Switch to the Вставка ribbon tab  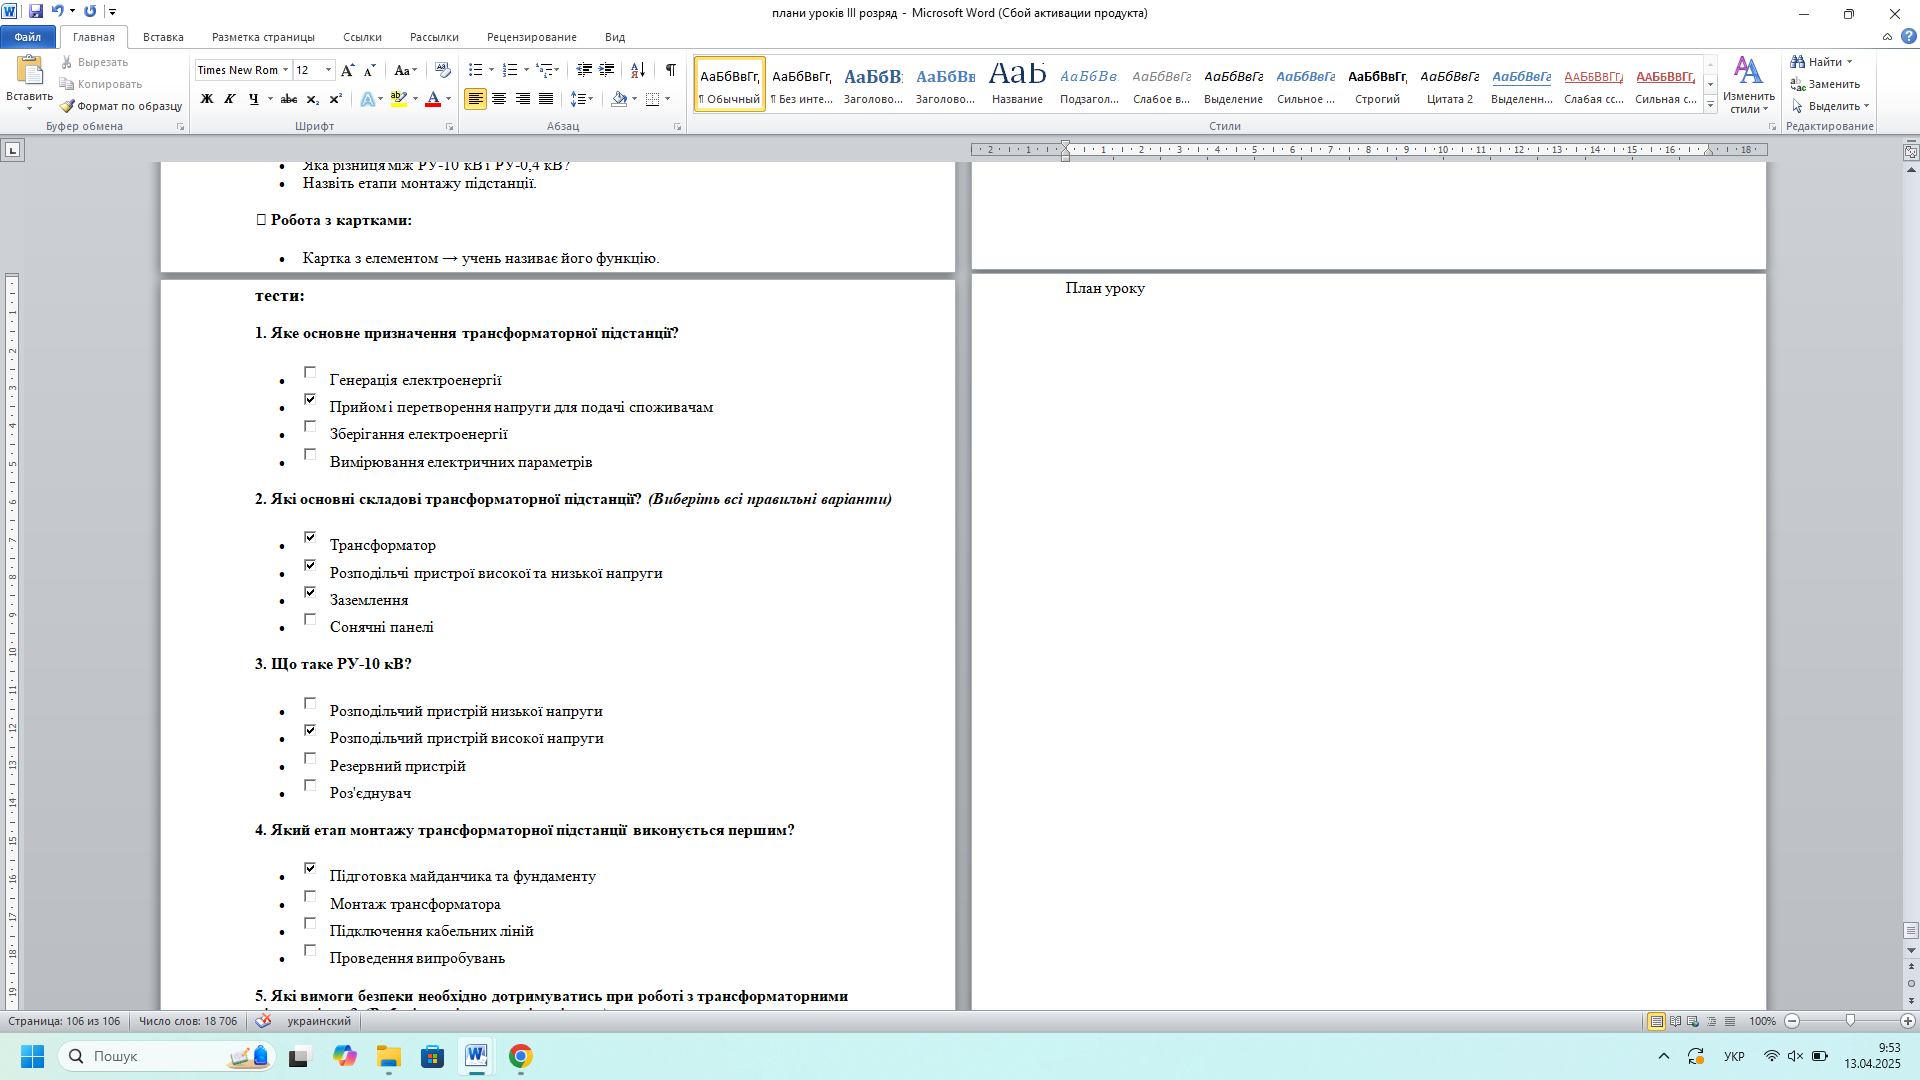point(163,37)
